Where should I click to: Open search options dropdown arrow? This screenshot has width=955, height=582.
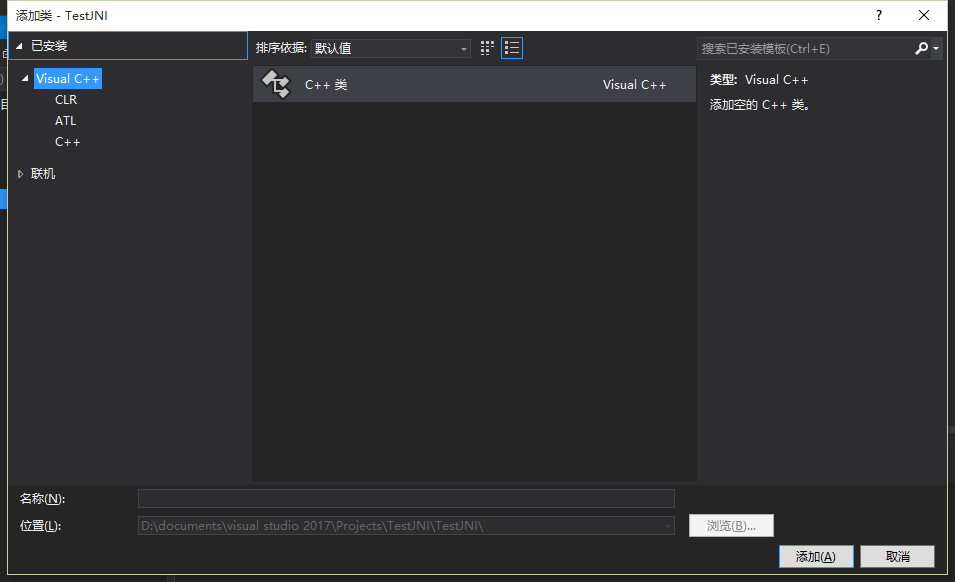point(936,48)
